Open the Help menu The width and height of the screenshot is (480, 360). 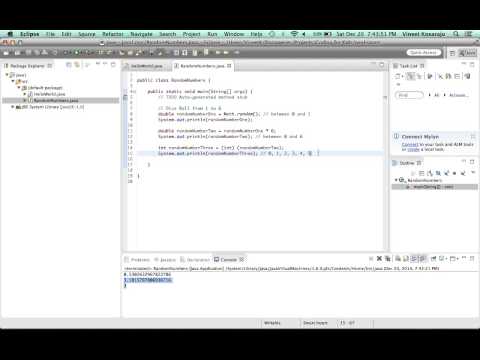[x=256, y=34]
